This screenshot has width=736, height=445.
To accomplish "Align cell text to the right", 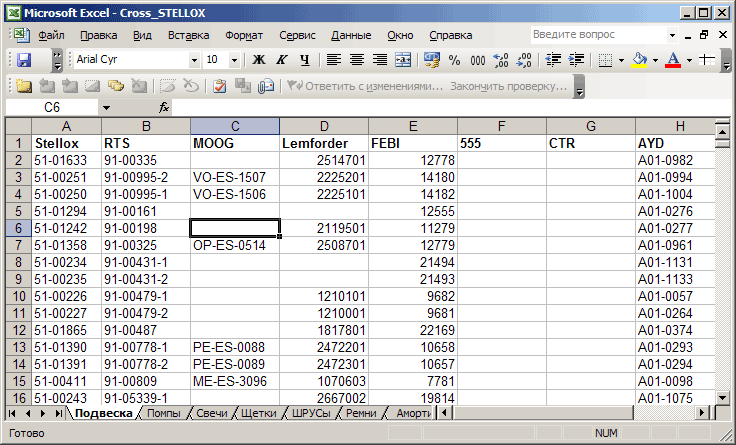I will (380, 60).
